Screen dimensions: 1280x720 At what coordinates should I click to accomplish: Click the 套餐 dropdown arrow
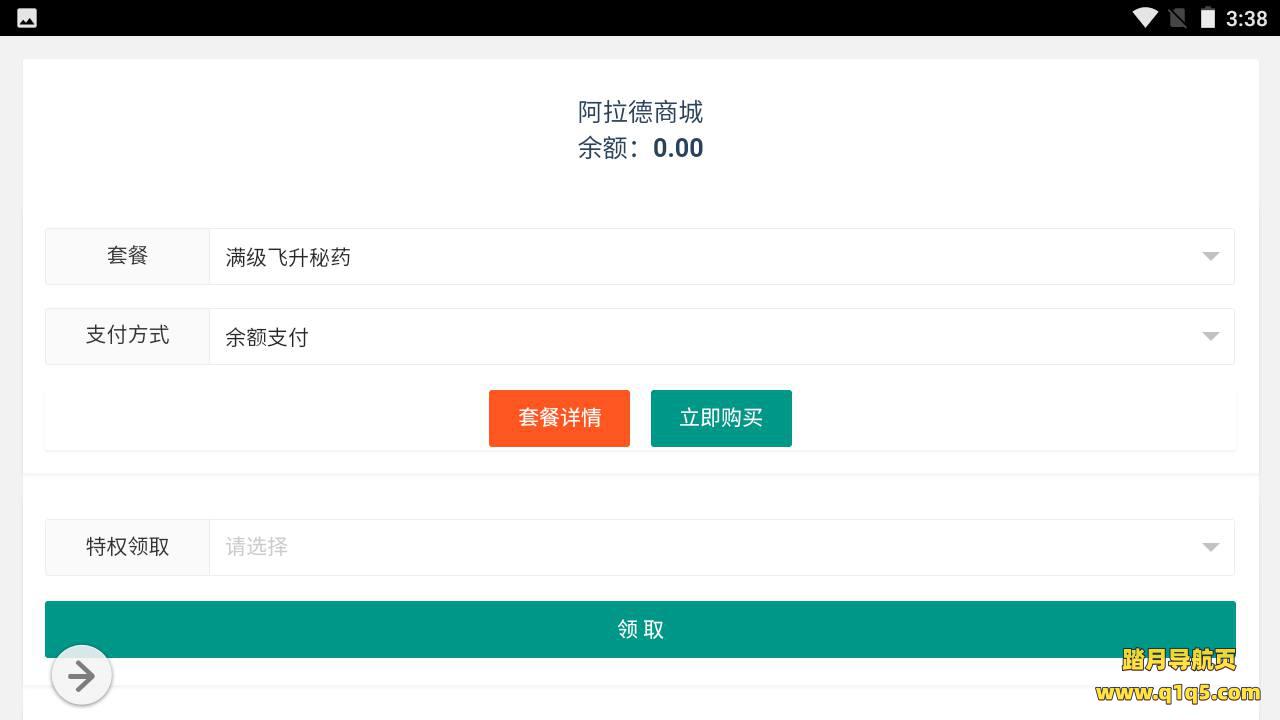pyautogui.click(x=1210, y=257)
